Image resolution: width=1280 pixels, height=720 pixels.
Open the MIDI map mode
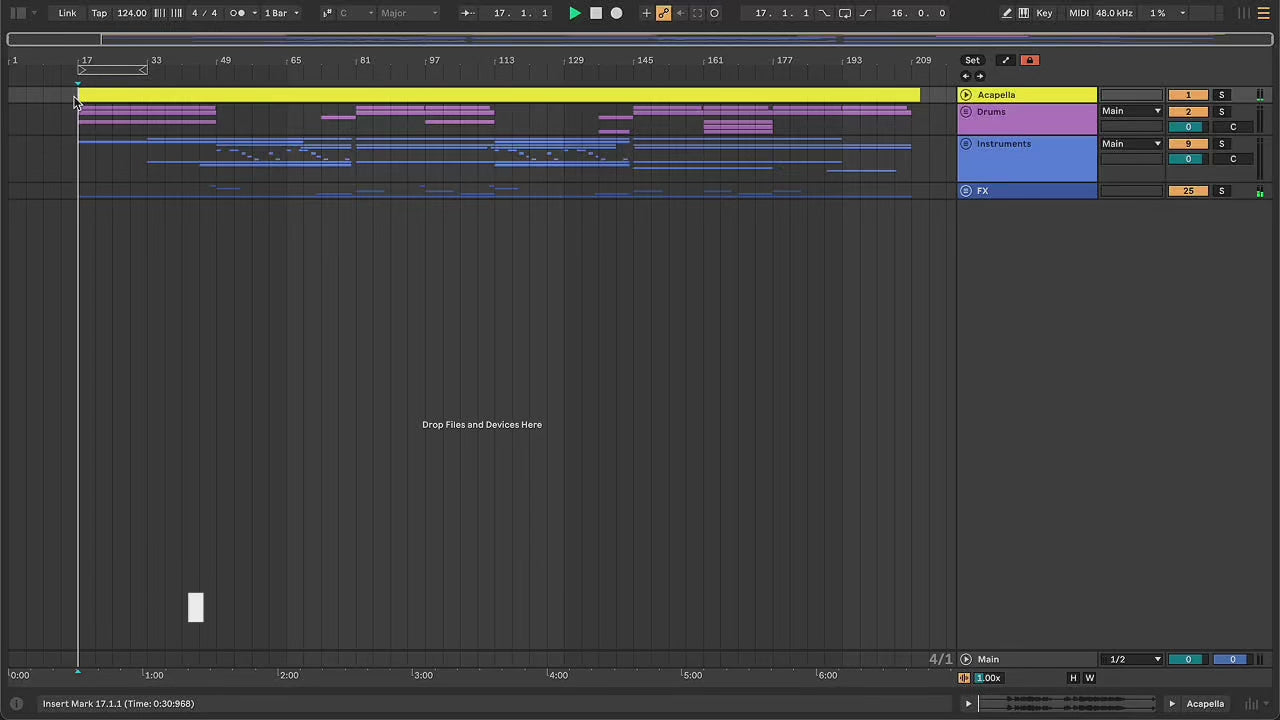pyautogui.click(x=1078, y=13)
